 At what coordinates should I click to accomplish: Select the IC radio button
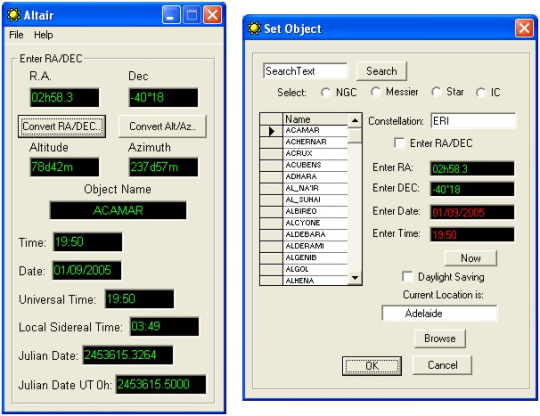(481, 92)
